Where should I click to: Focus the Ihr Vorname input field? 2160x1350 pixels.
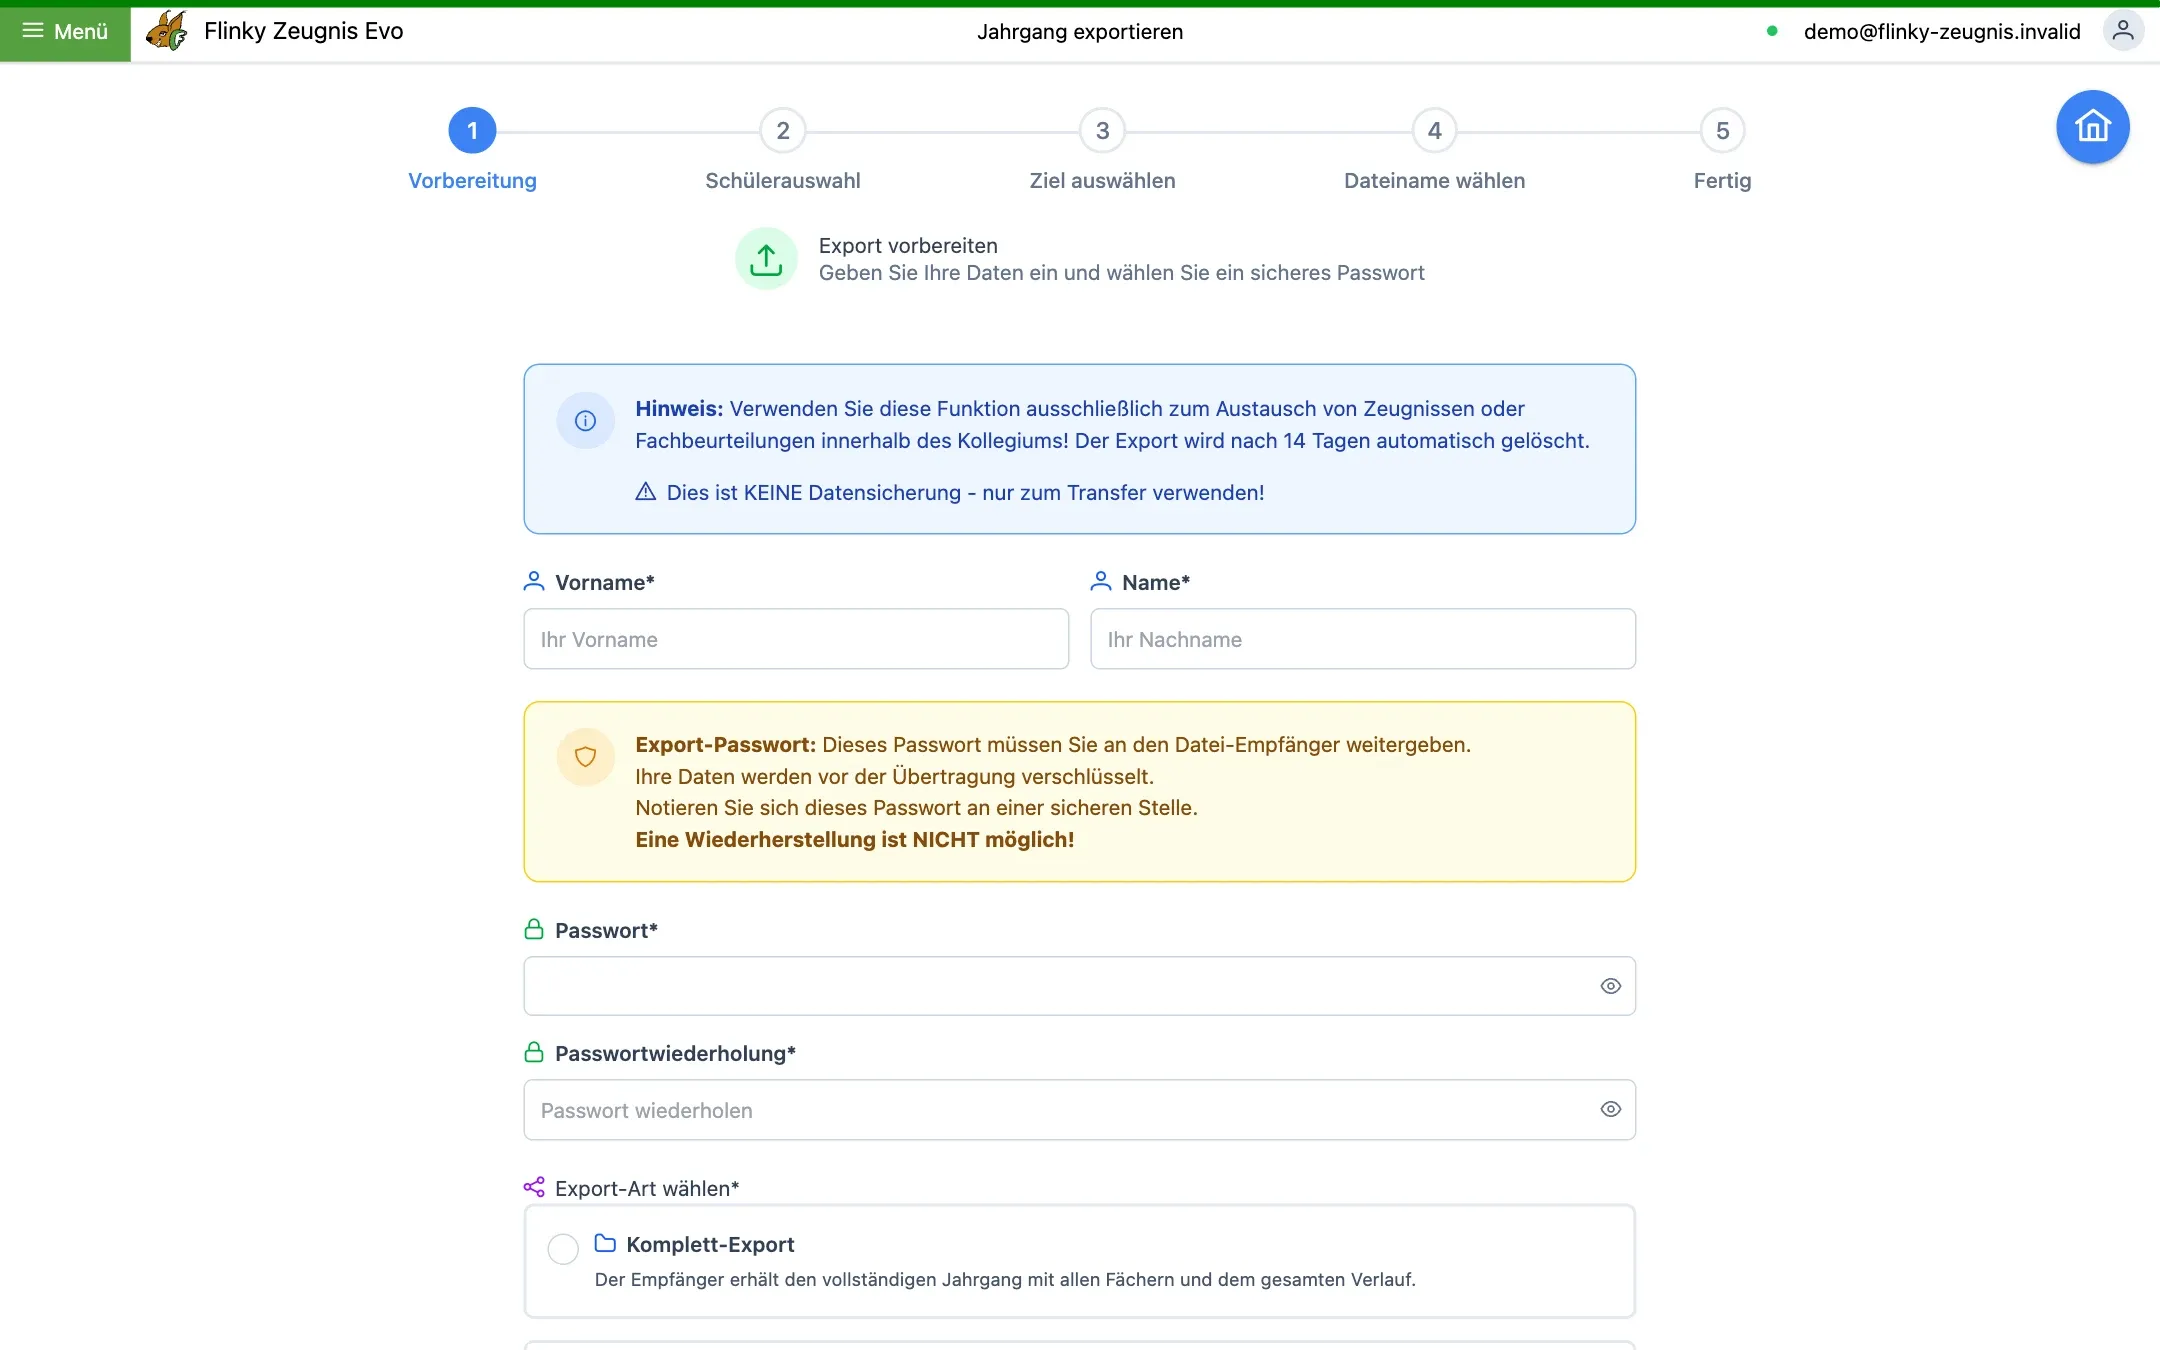796,639
